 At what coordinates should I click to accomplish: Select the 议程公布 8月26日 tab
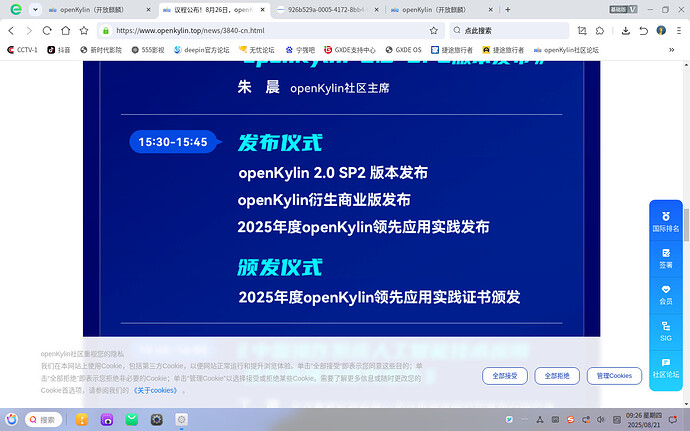pyautogui.click(x=214, y=9)
